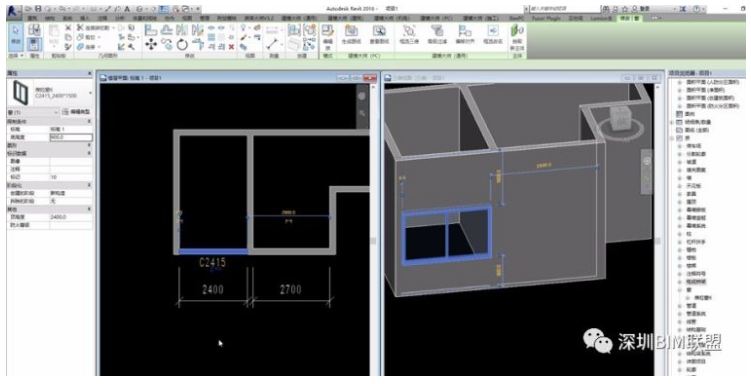
Task: Select the Rotate tool icon
Action: 182,45
